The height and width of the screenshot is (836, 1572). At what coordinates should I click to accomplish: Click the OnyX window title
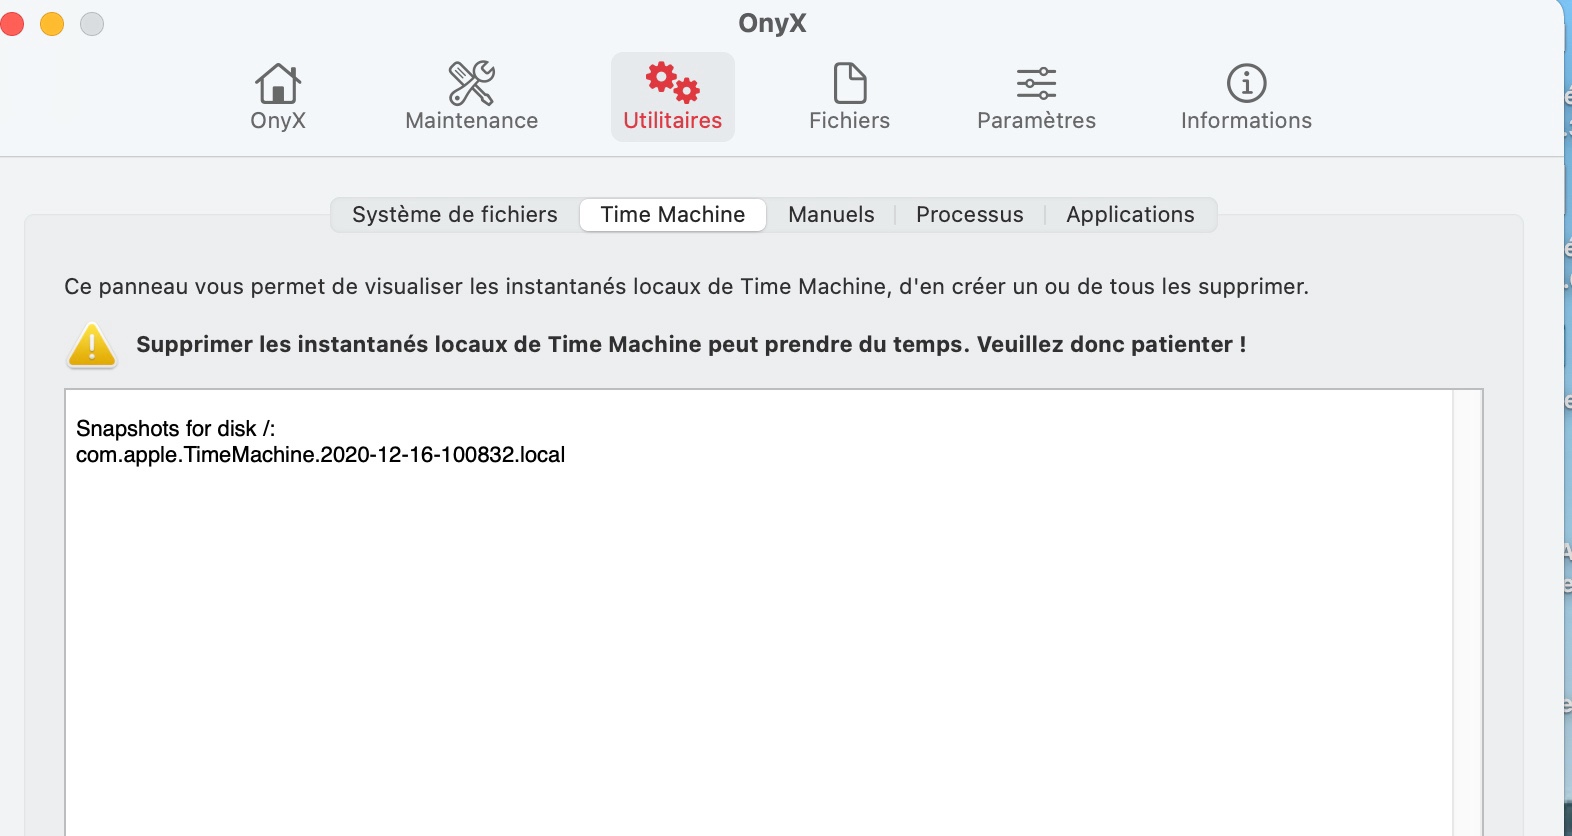772,23
